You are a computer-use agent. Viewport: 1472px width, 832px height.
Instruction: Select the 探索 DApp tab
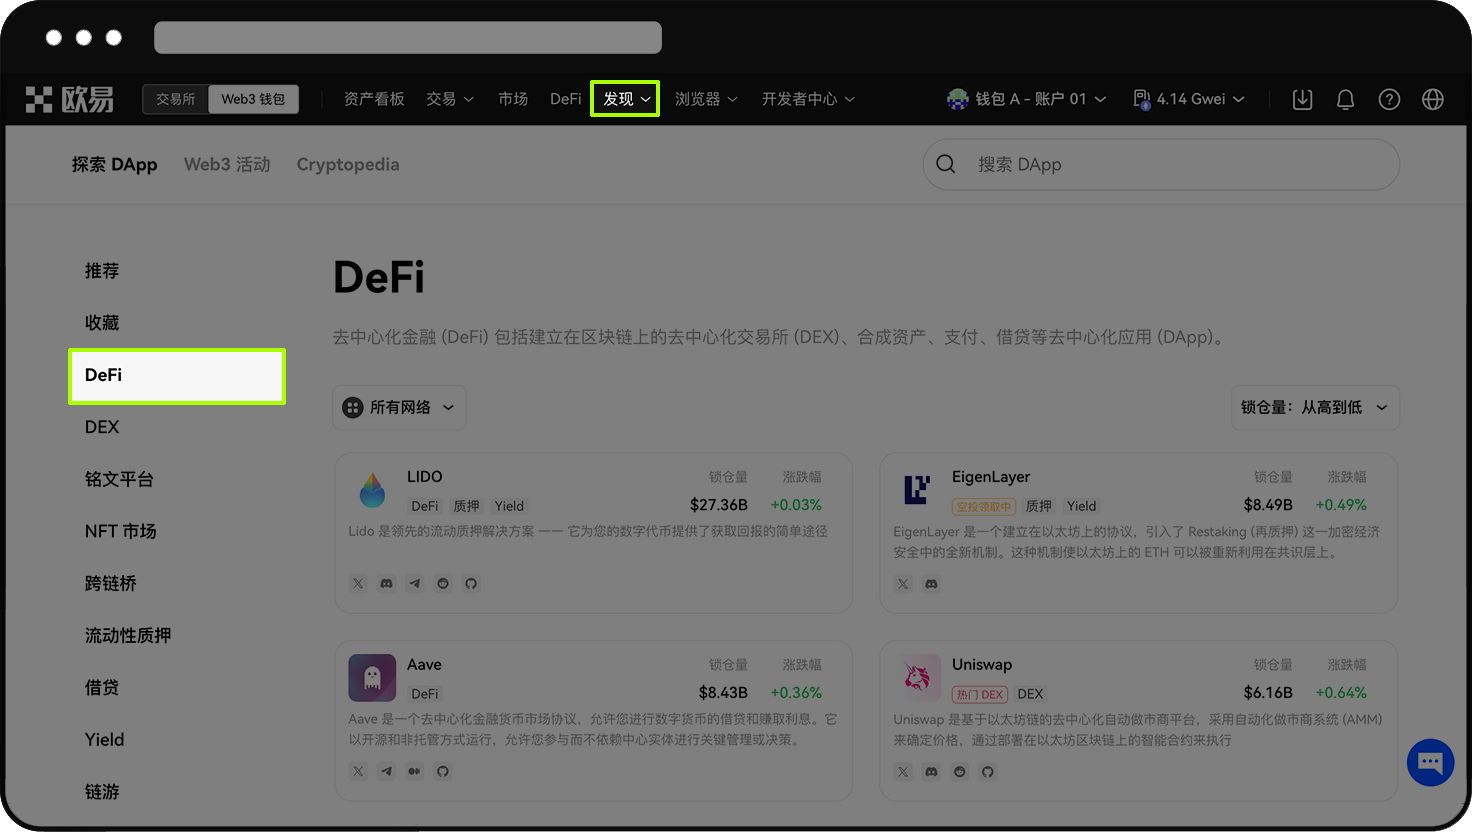(114, 164)
